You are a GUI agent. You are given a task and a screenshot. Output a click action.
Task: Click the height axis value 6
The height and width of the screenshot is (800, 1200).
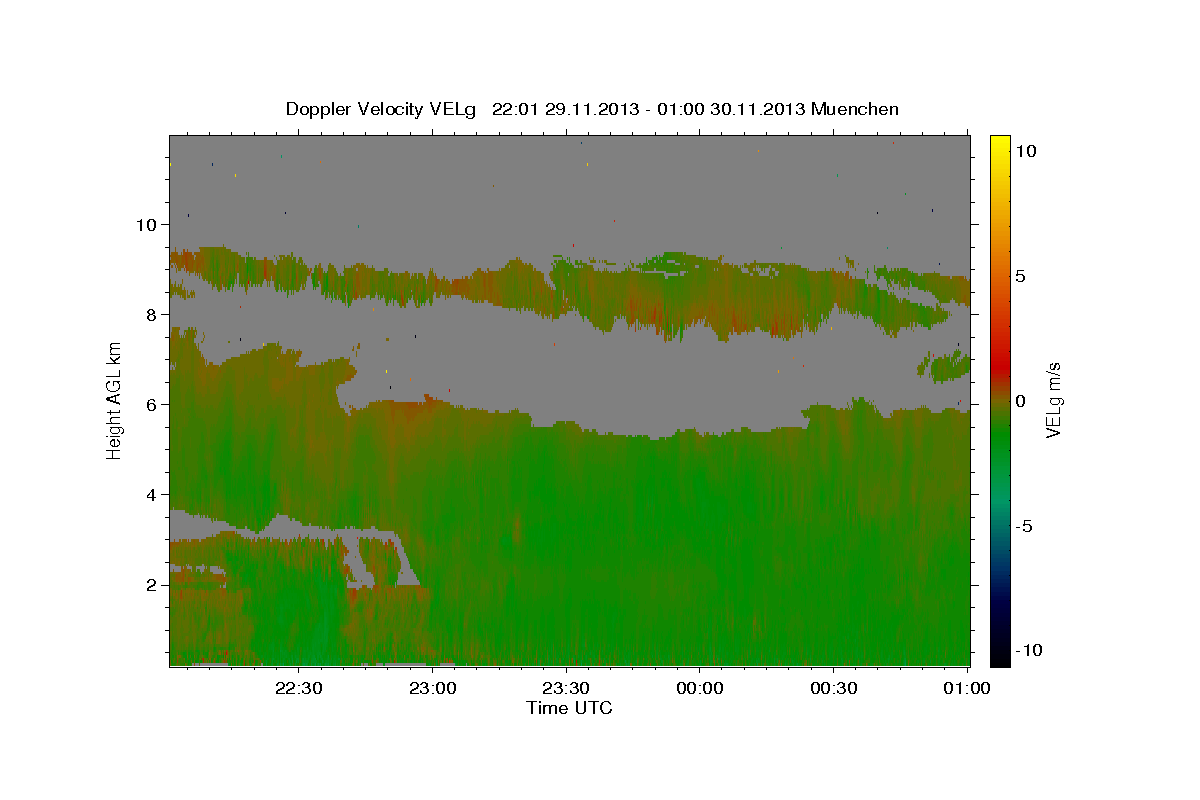[154, 404]
